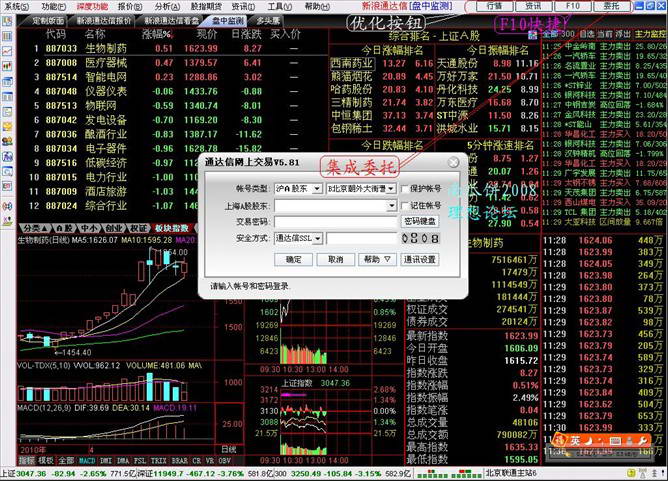Click the line chart icon in left sidebar

click(7, 51)
